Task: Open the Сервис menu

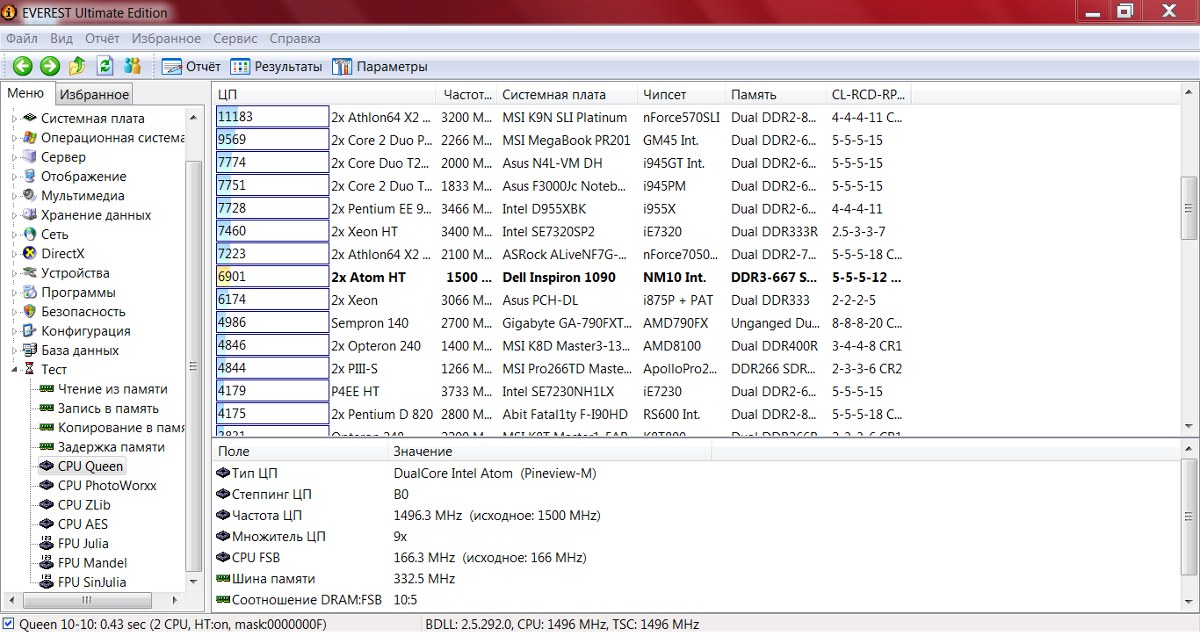Action: (235, 38)
